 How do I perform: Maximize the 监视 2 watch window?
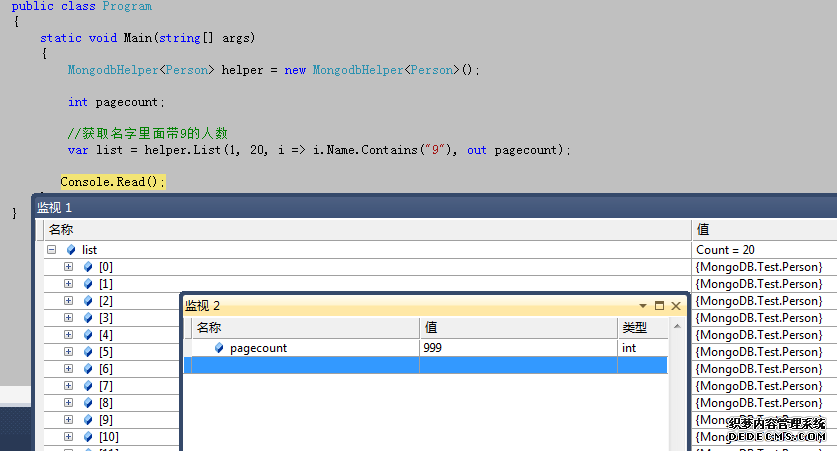[659, 306]
